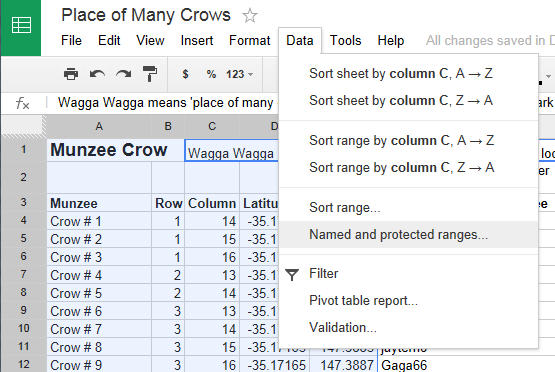Open the 123 more formats dropdown

[x=240, y=74]
